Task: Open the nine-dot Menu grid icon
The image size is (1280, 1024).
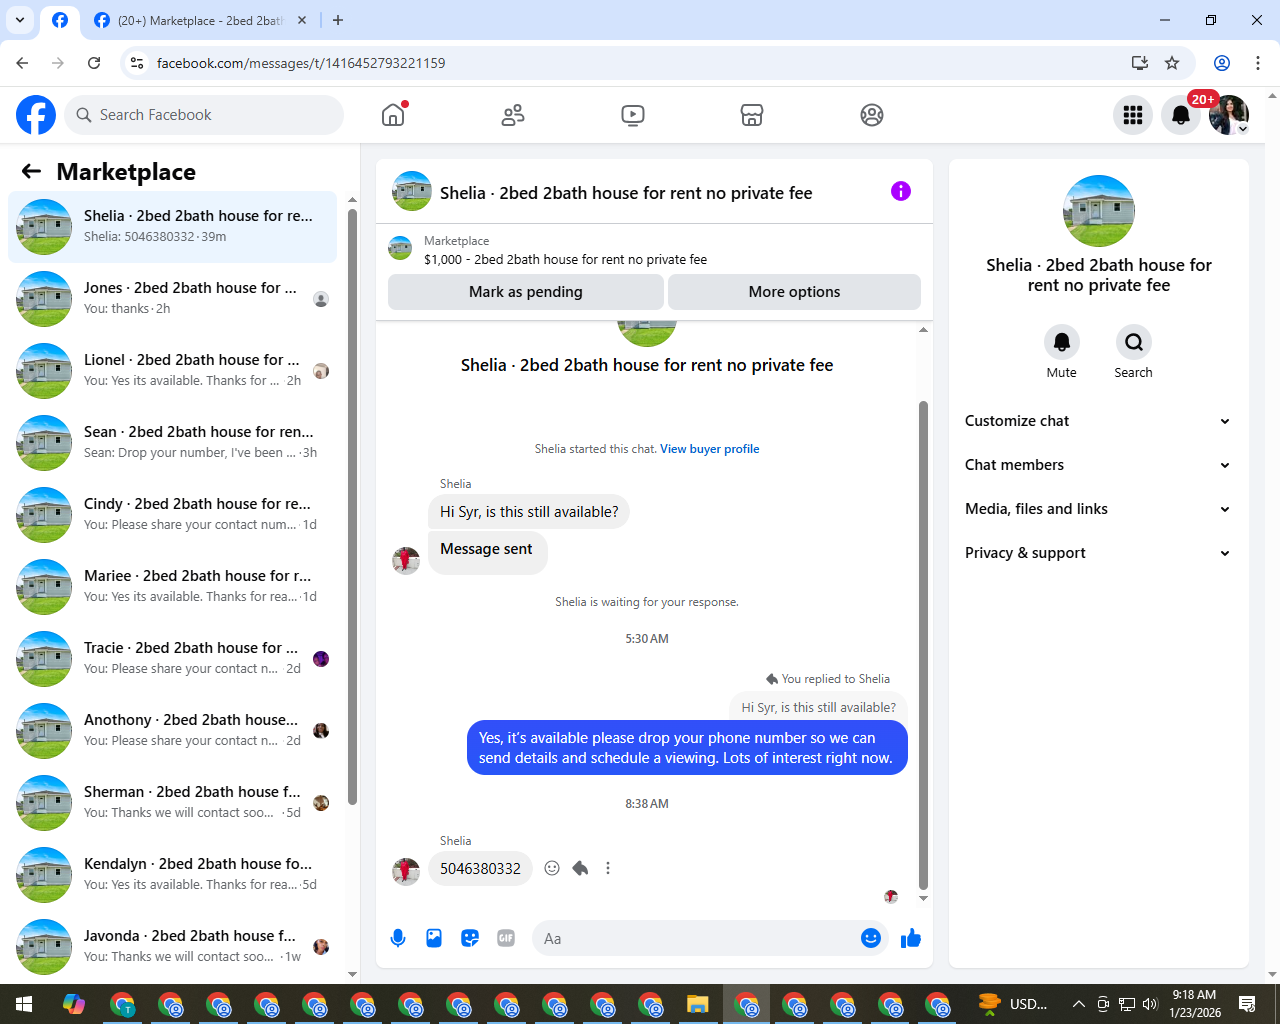Action: click(1133, 115)
